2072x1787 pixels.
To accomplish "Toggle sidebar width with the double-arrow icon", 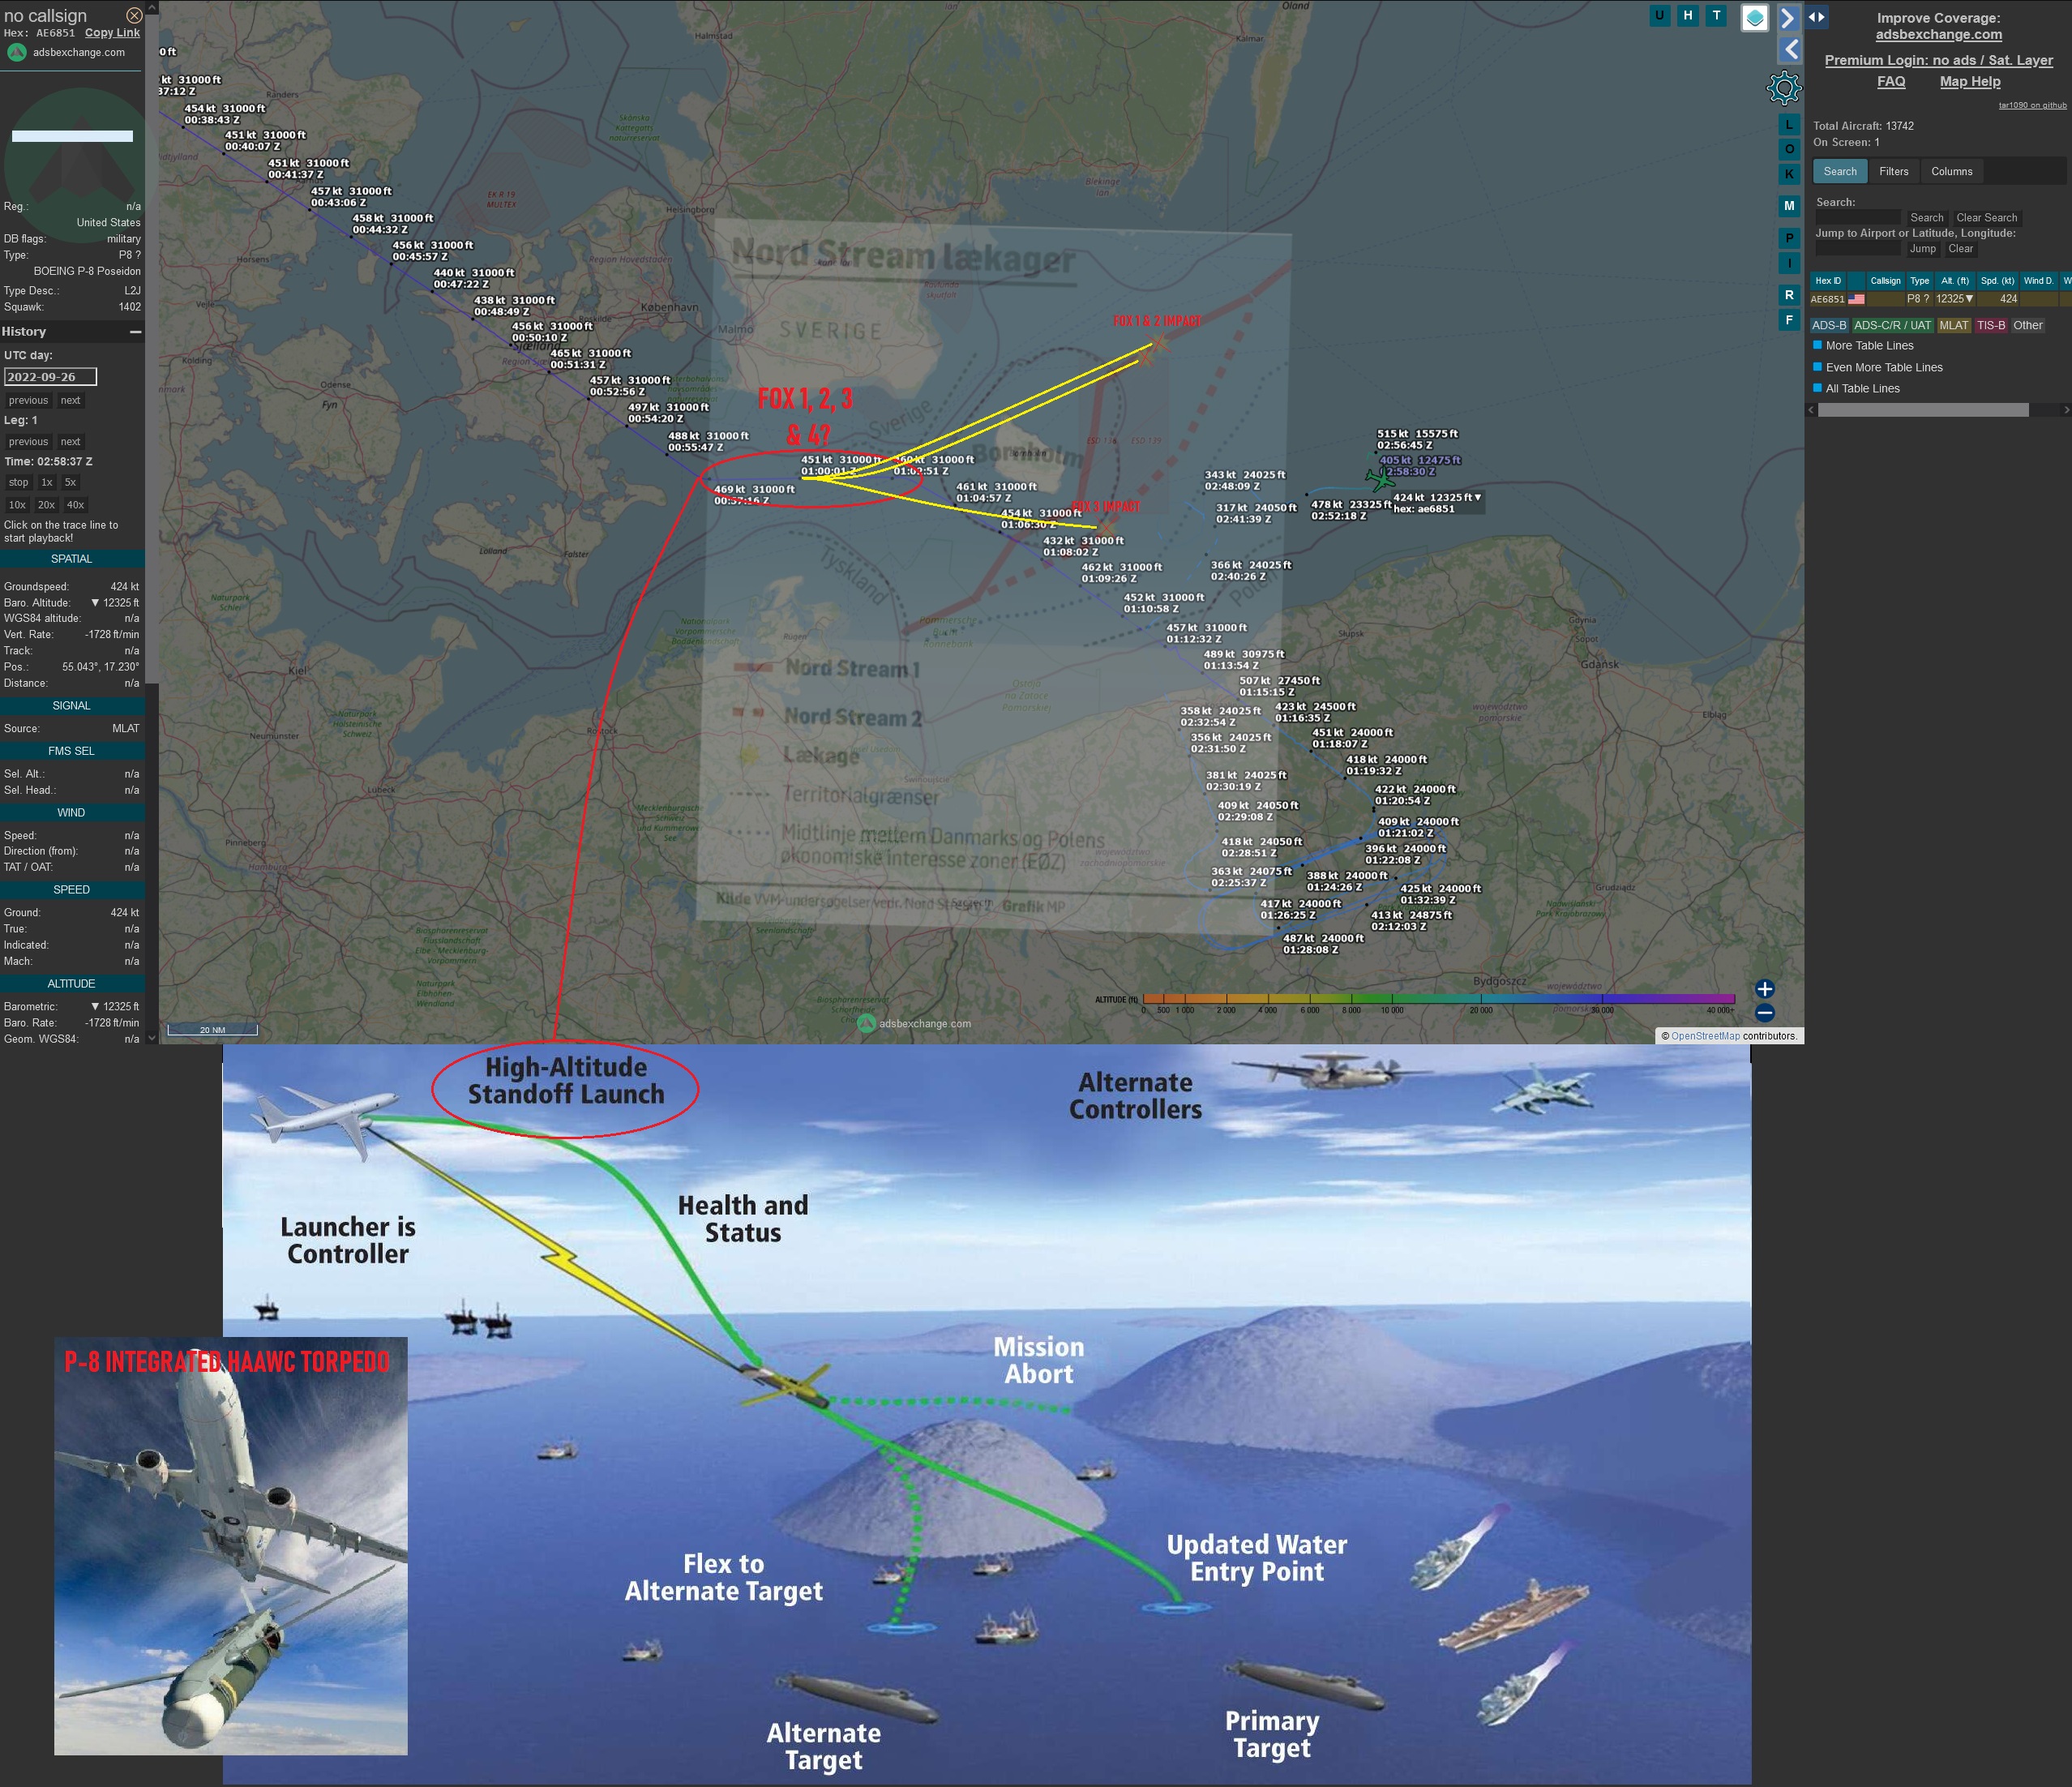I will pyautogui.click(x=1817, y=17).
